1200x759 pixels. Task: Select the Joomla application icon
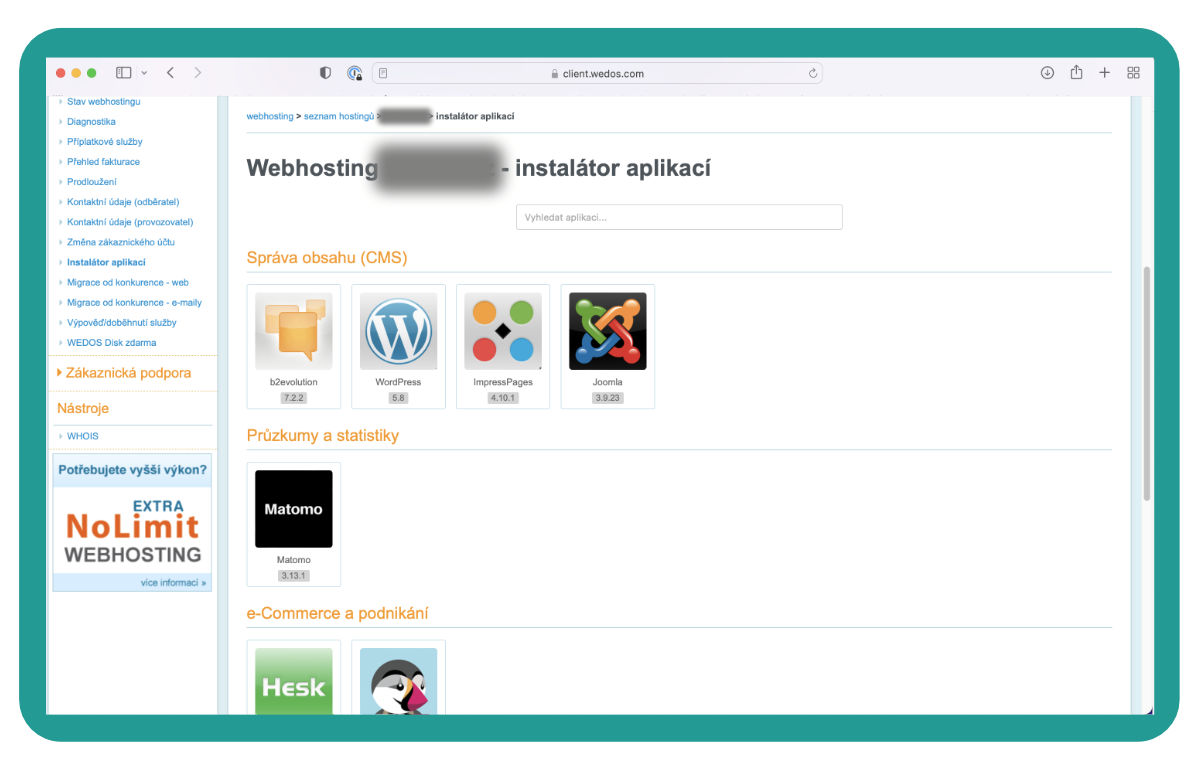pyautogui.click(x=608, y=331)
